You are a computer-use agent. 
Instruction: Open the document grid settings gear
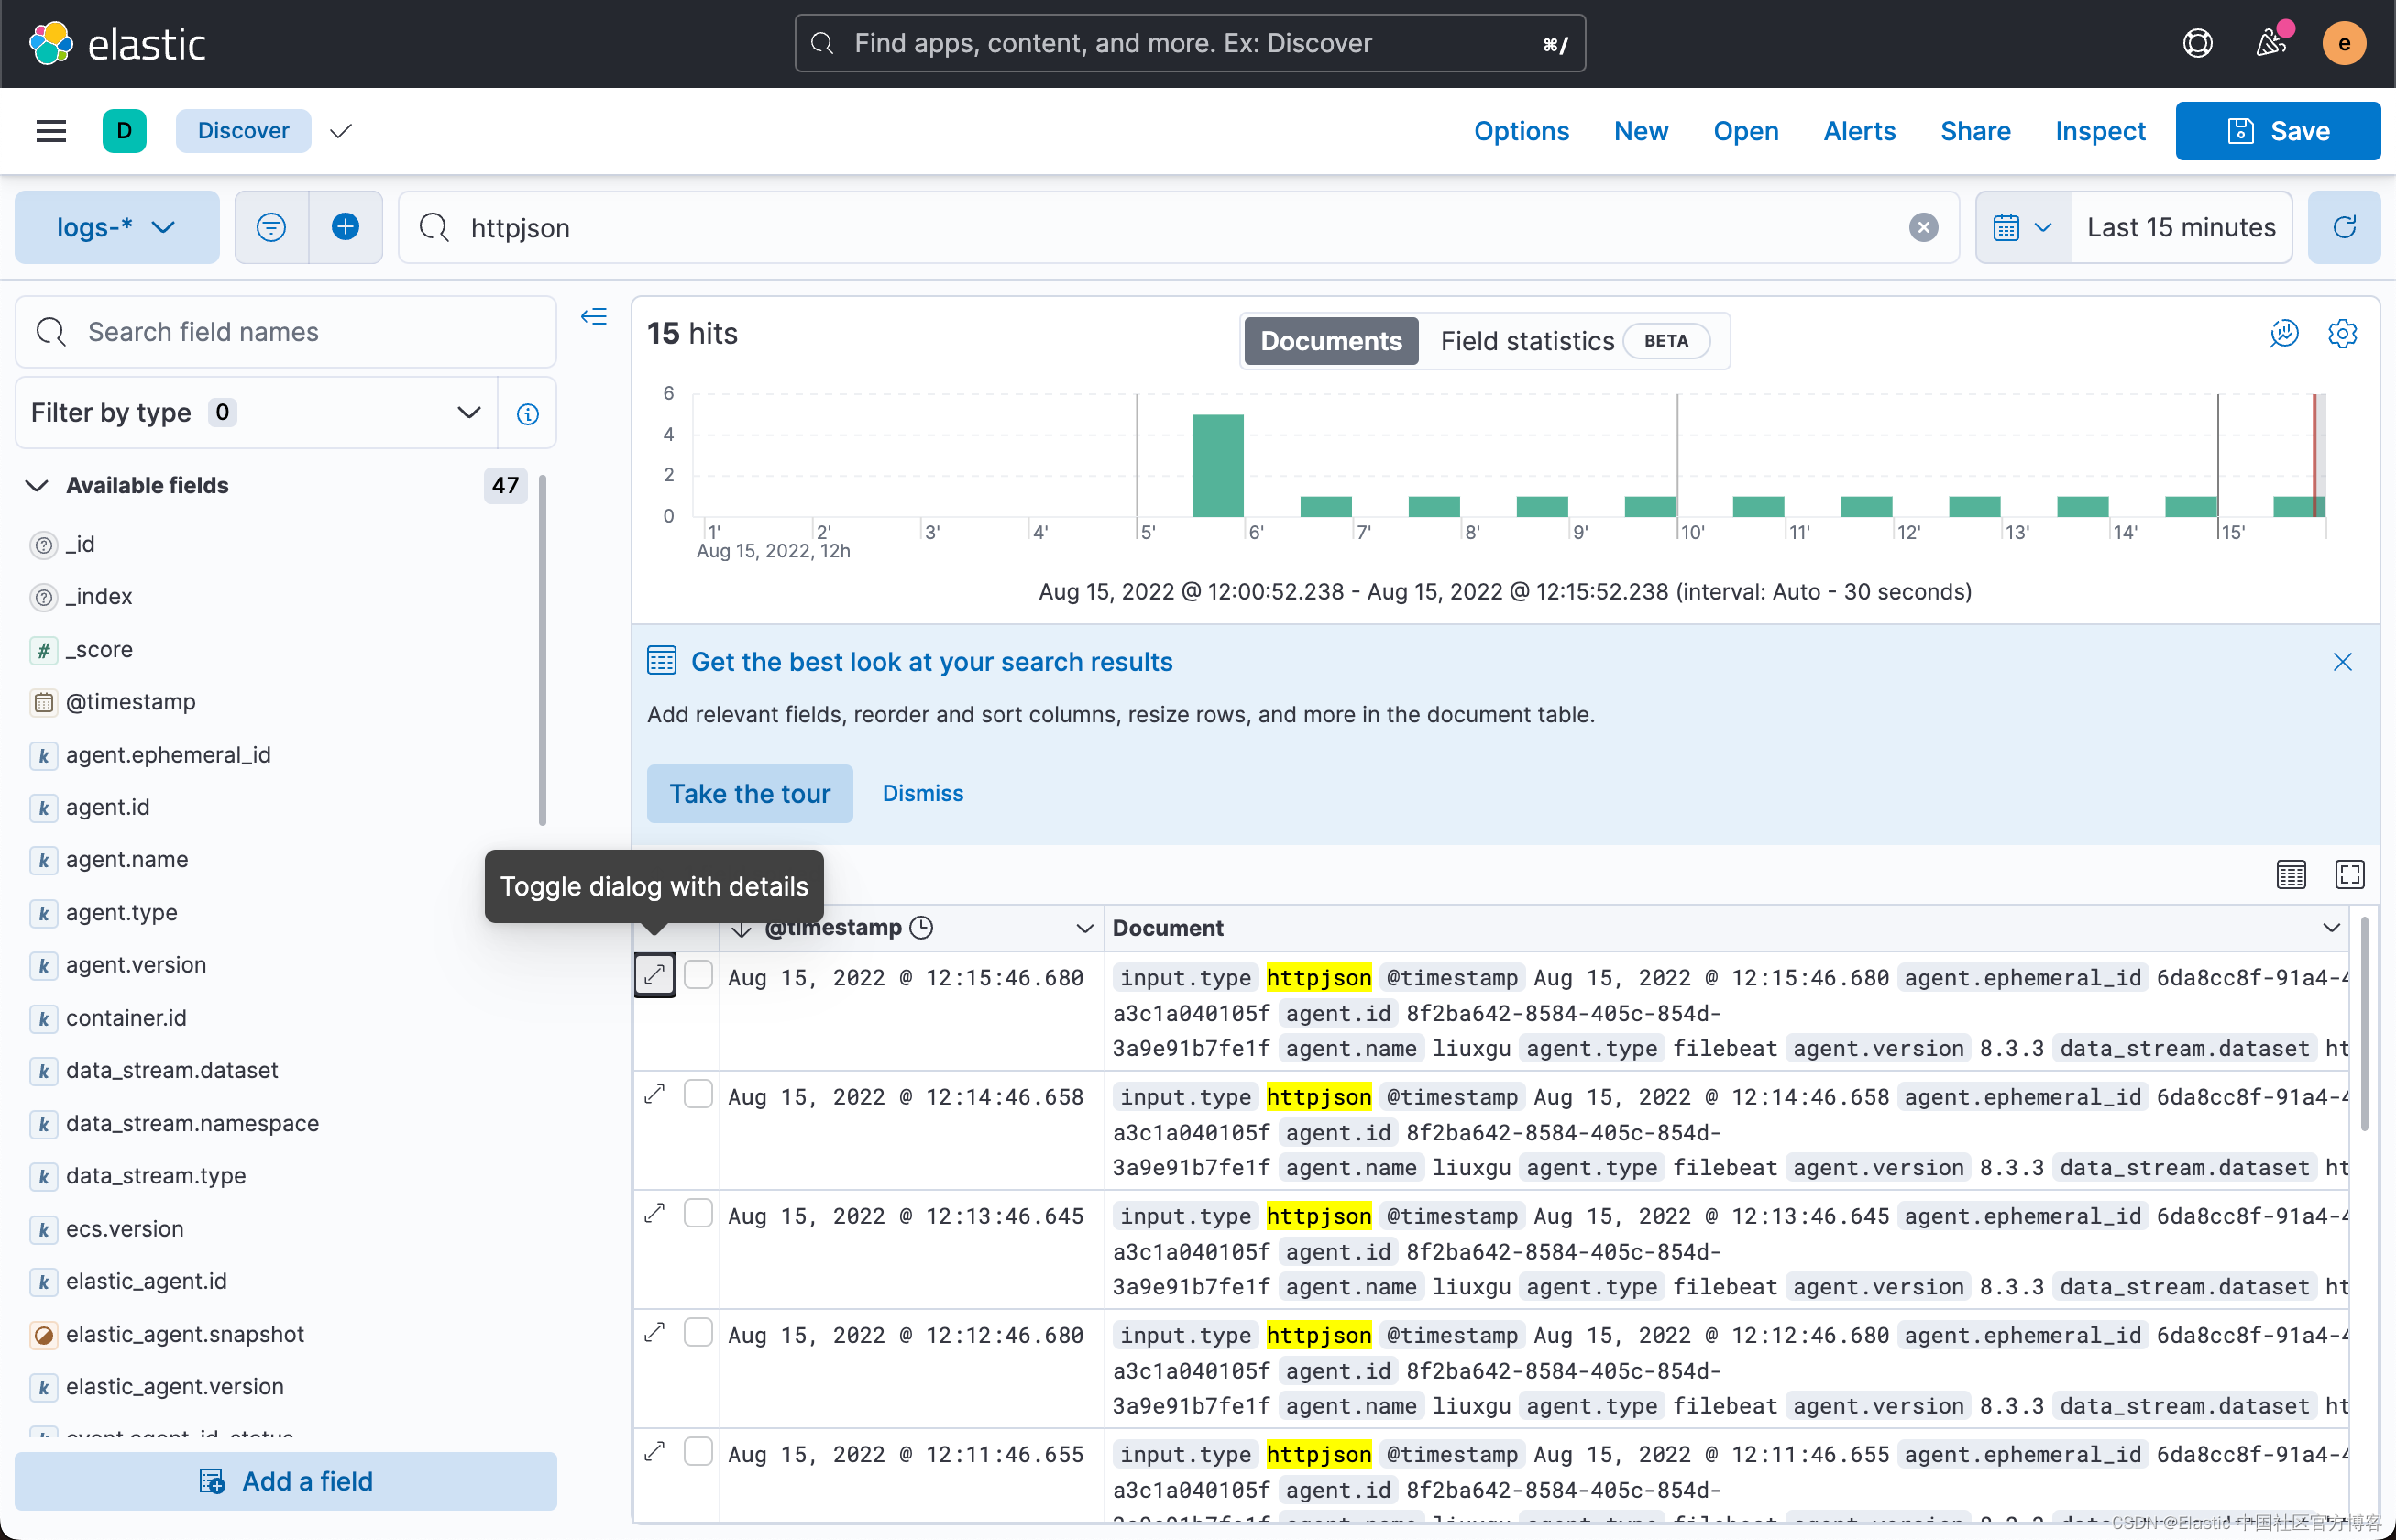click(2343, 334)
